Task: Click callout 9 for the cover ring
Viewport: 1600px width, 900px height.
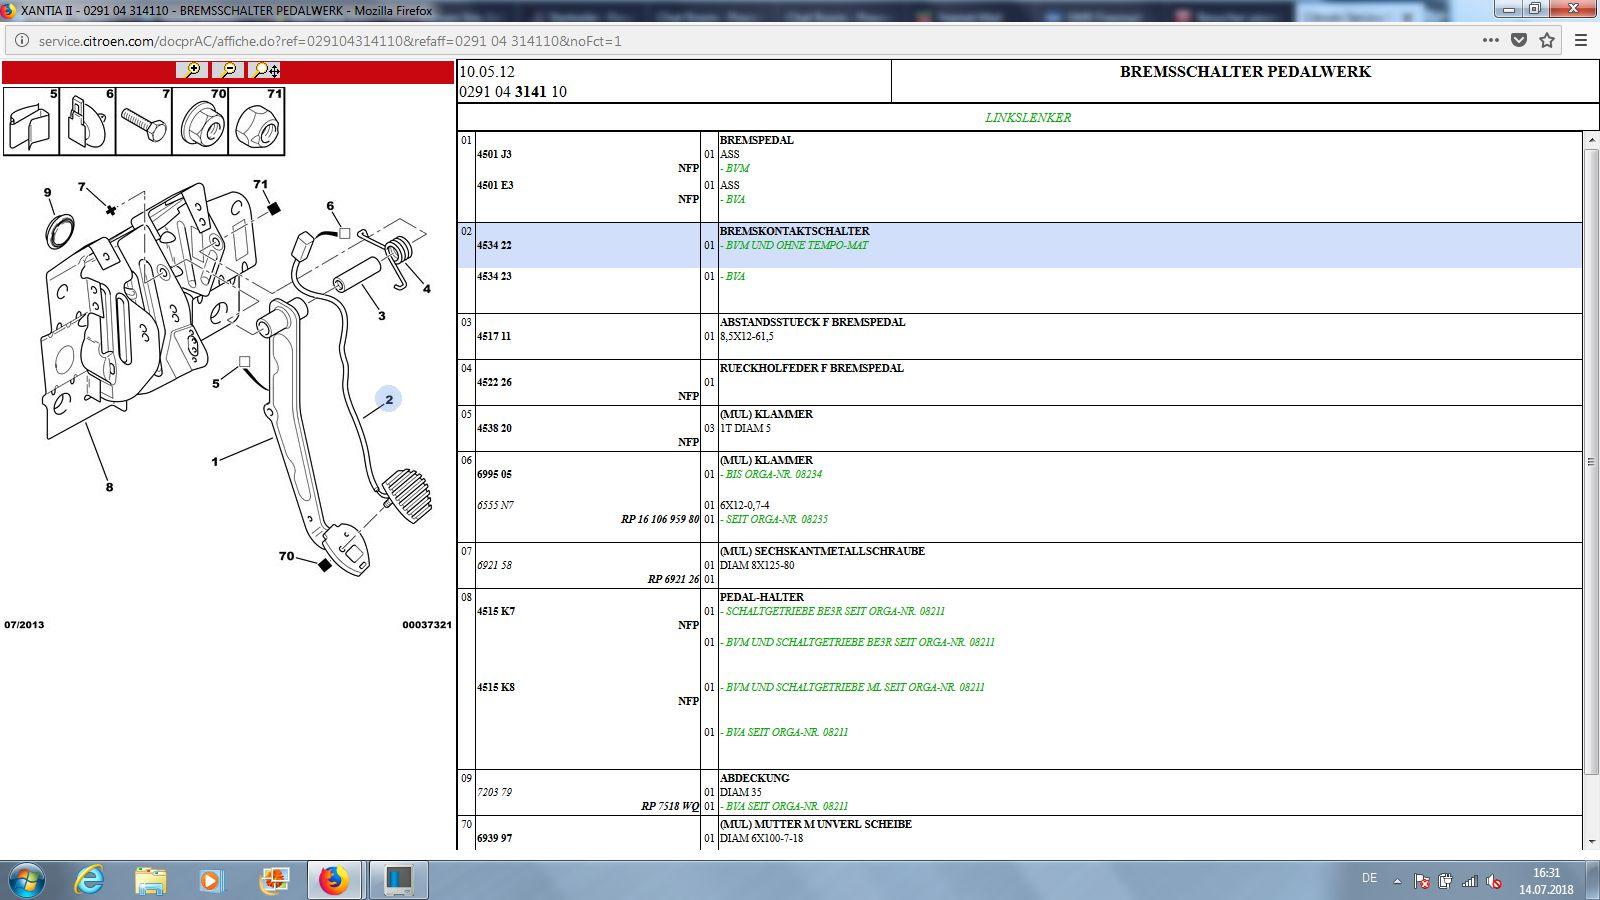Action: pos(47,193)
